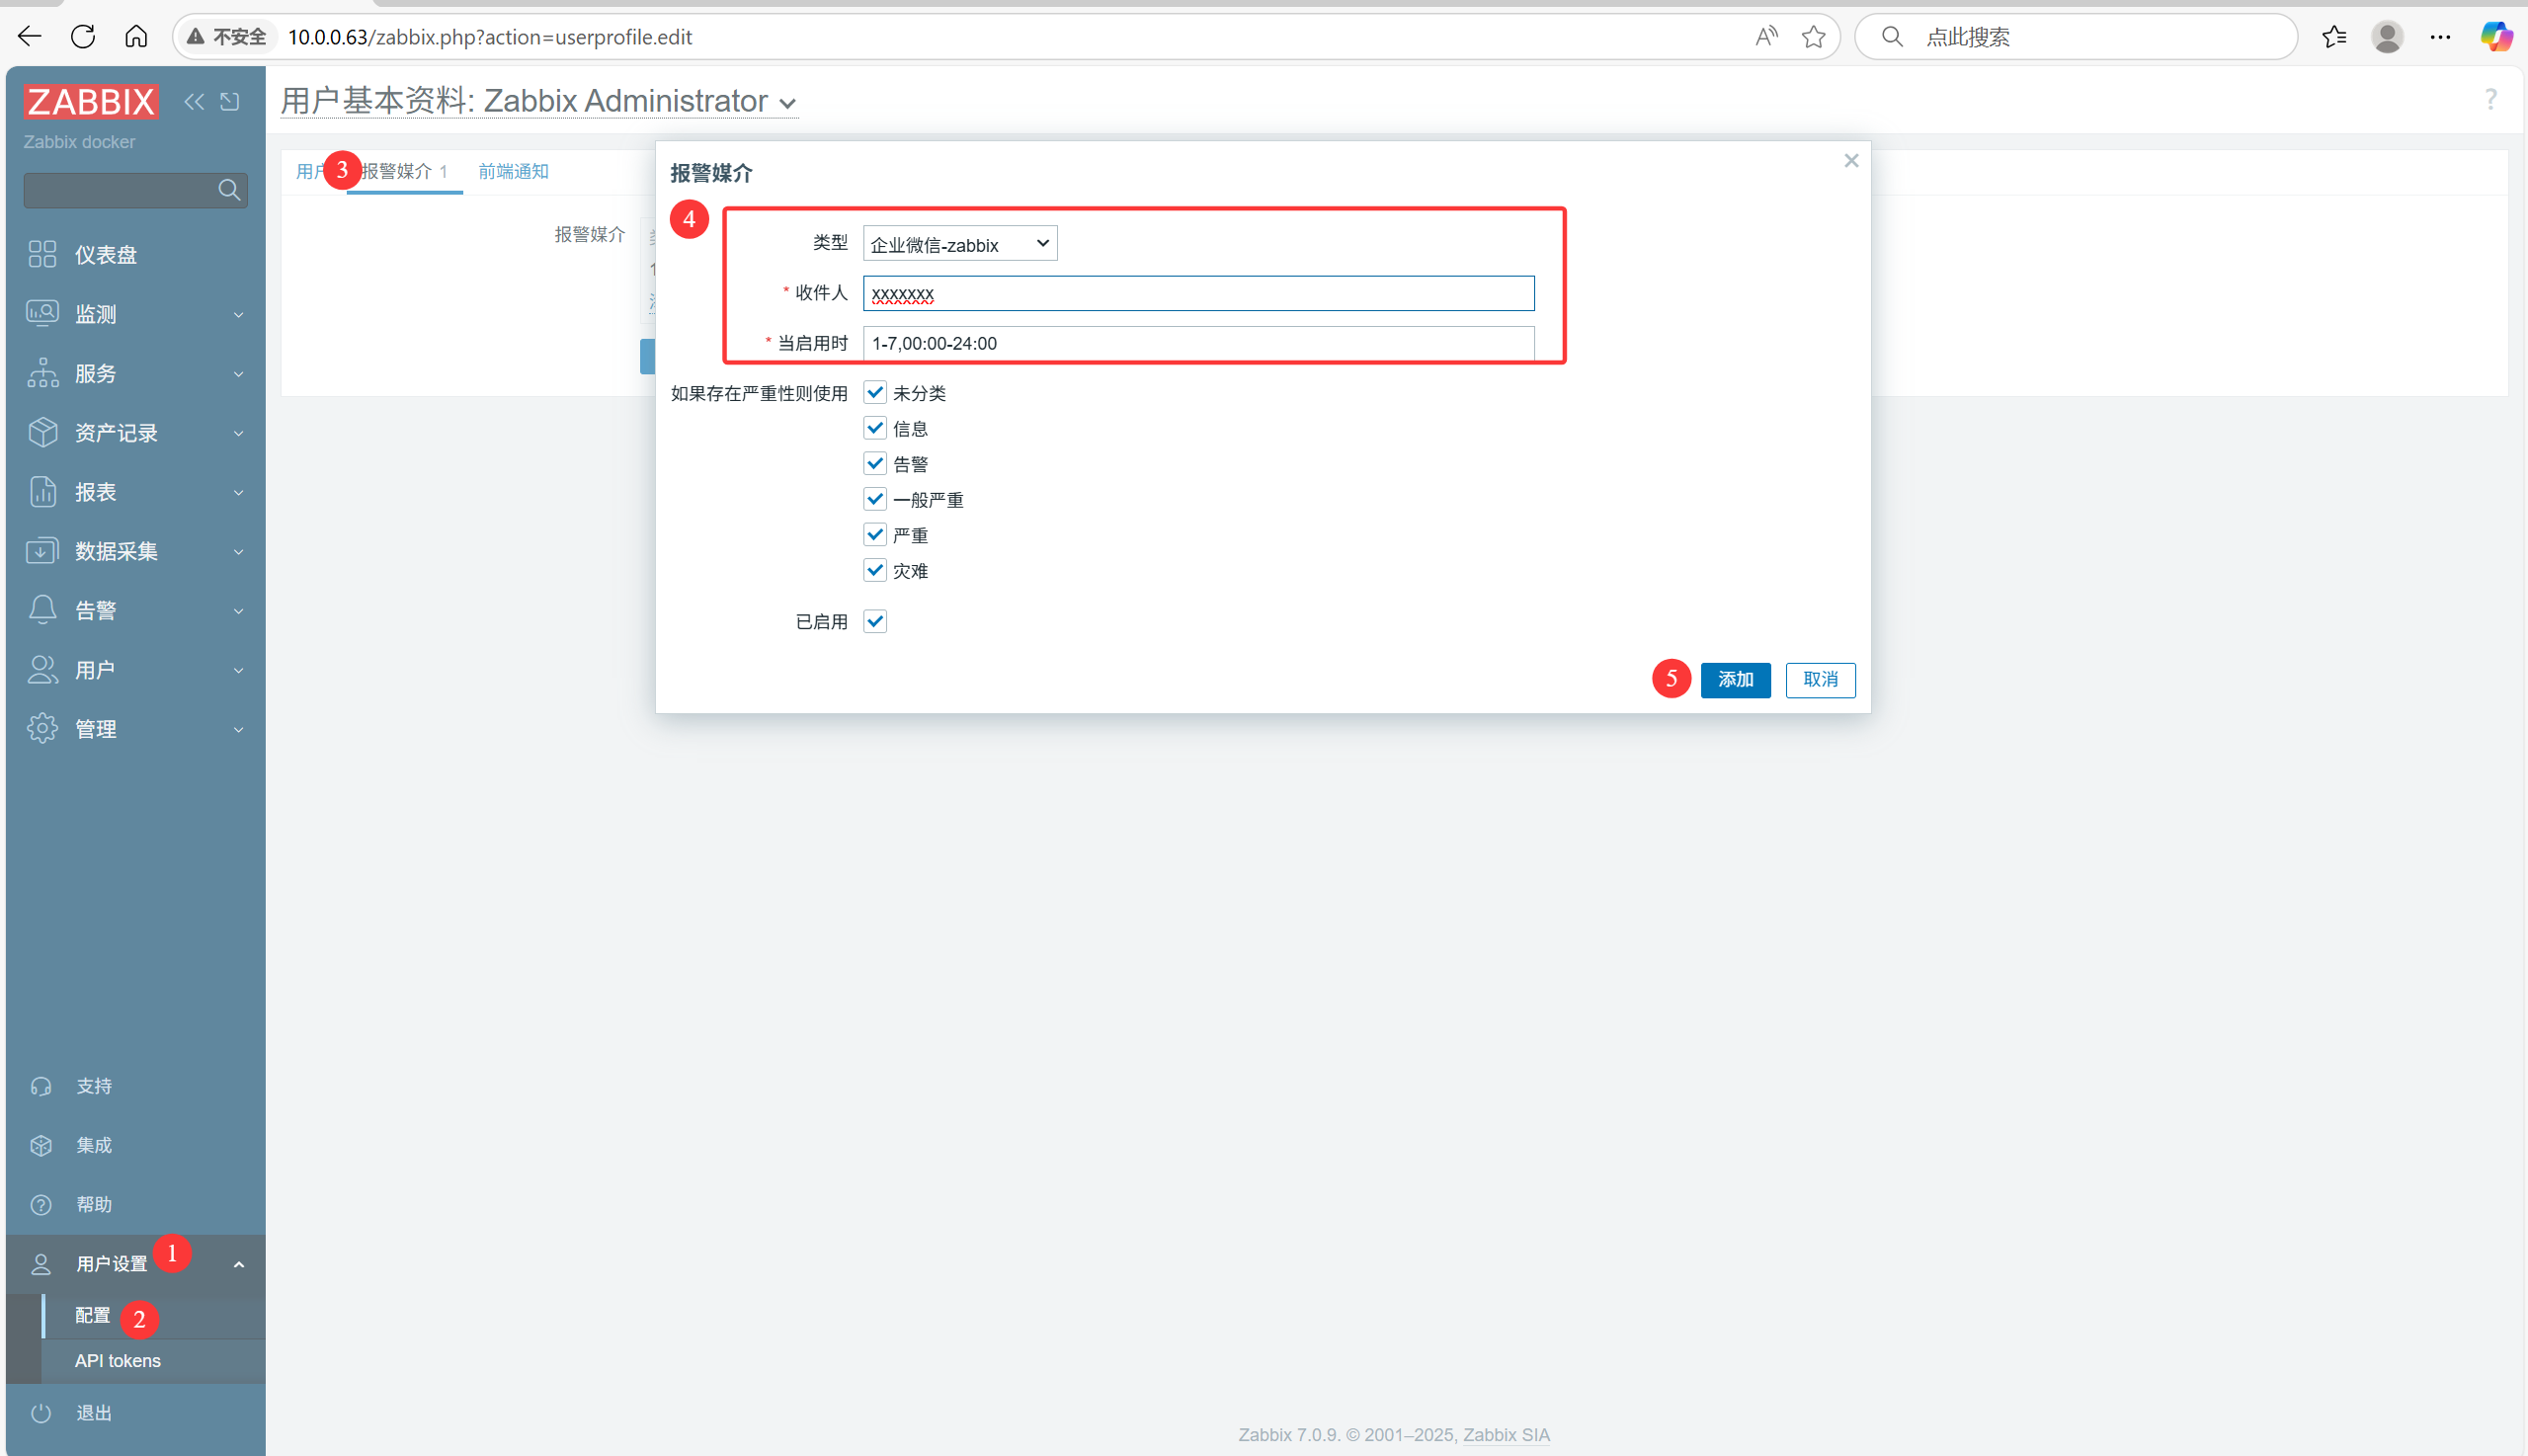Hide the sidebar with the arrow-box icon
The height and width of the screenshot is (1456, 2528).
(230, 101)
